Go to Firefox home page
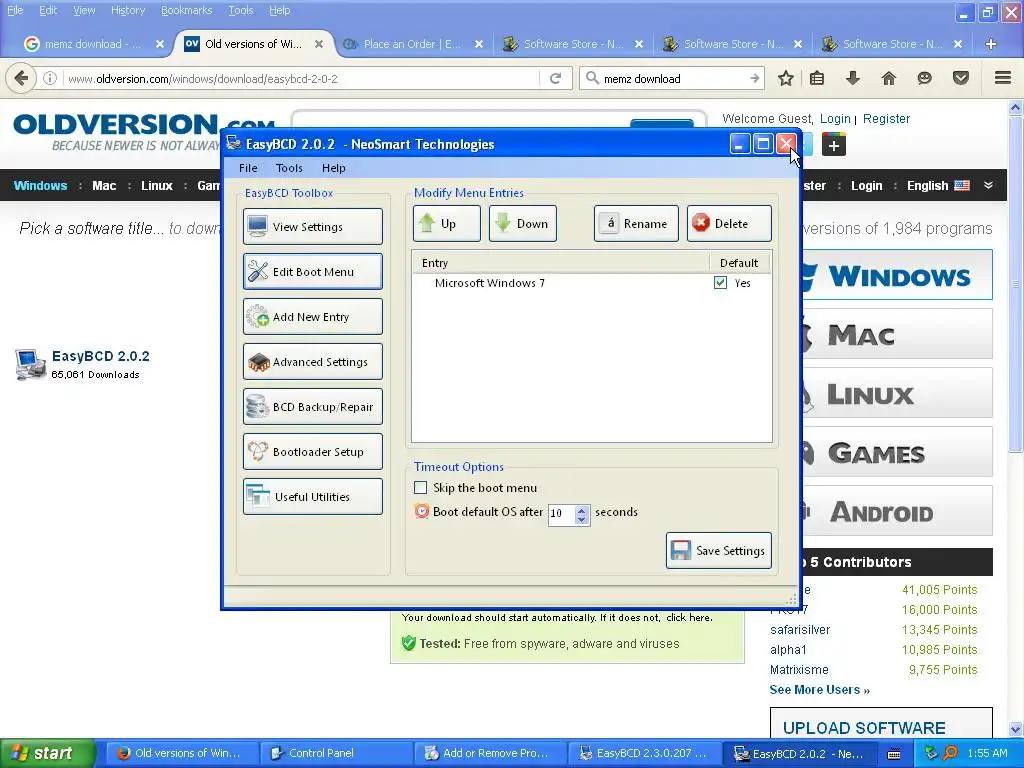The width and height of the screenshot is (1024, 768). (889, 78)
